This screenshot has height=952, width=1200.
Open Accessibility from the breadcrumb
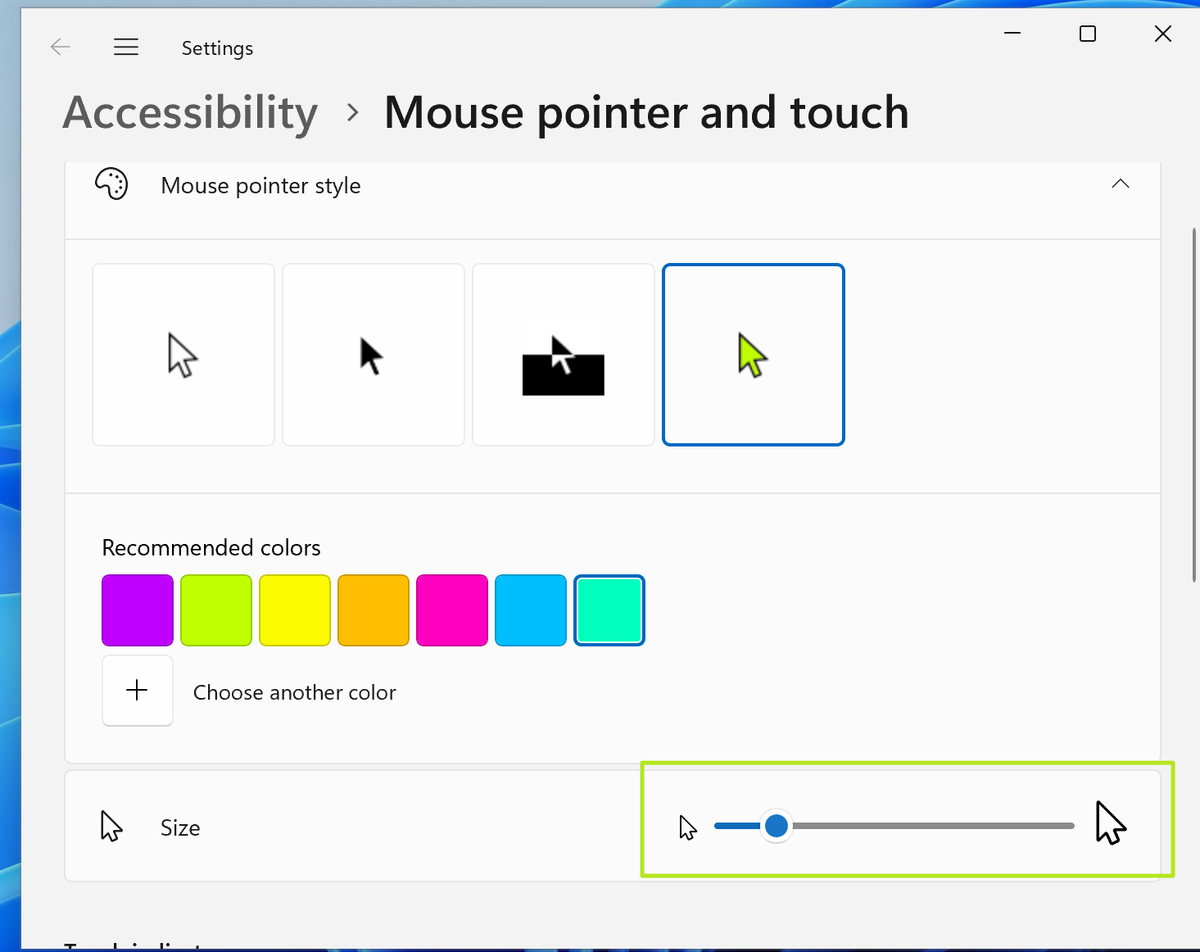click(x=189, y=112)
